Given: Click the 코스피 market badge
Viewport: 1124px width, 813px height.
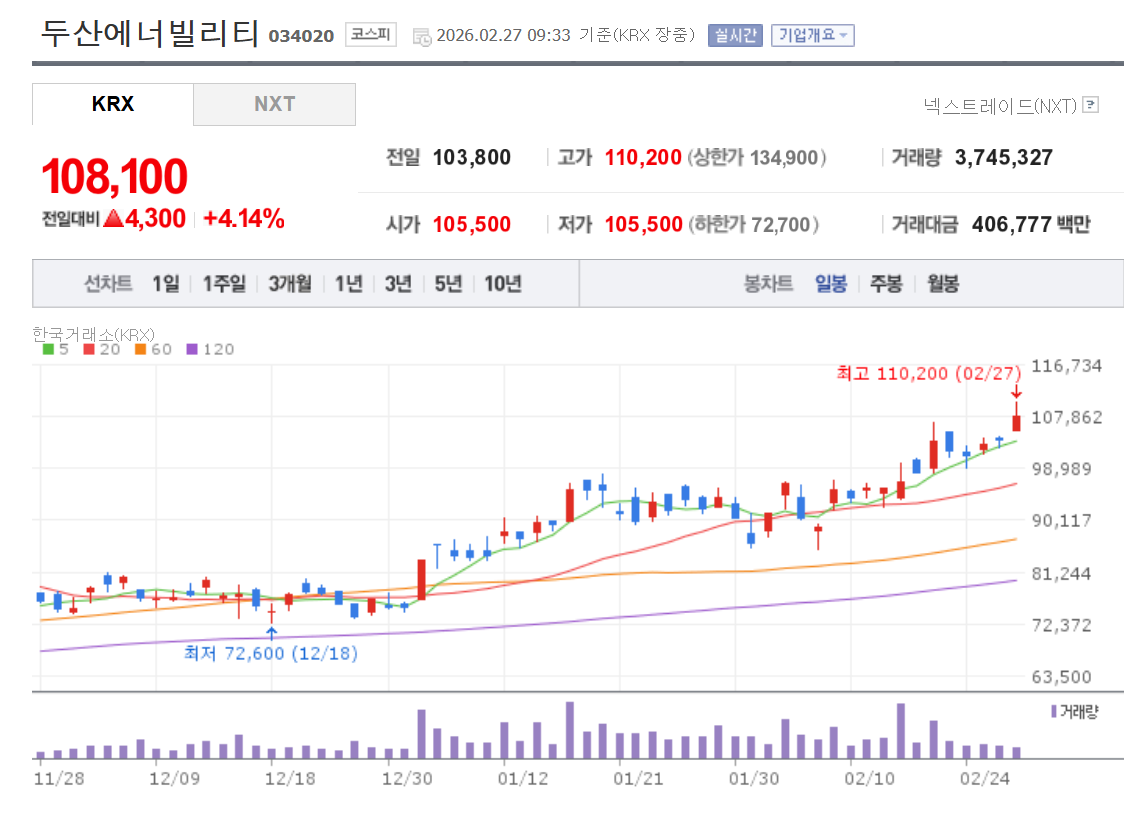Looking at the screenshot, I should pos(370,33).
